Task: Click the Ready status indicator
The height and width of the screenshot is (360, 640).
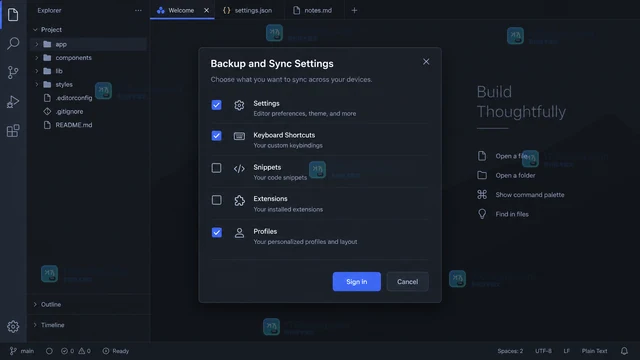Action: click(116, 351)
